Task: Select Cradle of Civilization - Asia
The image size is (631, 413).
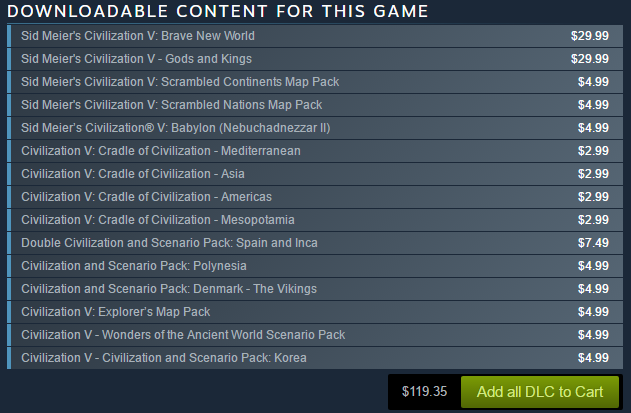Action: [x=134, y=174]
